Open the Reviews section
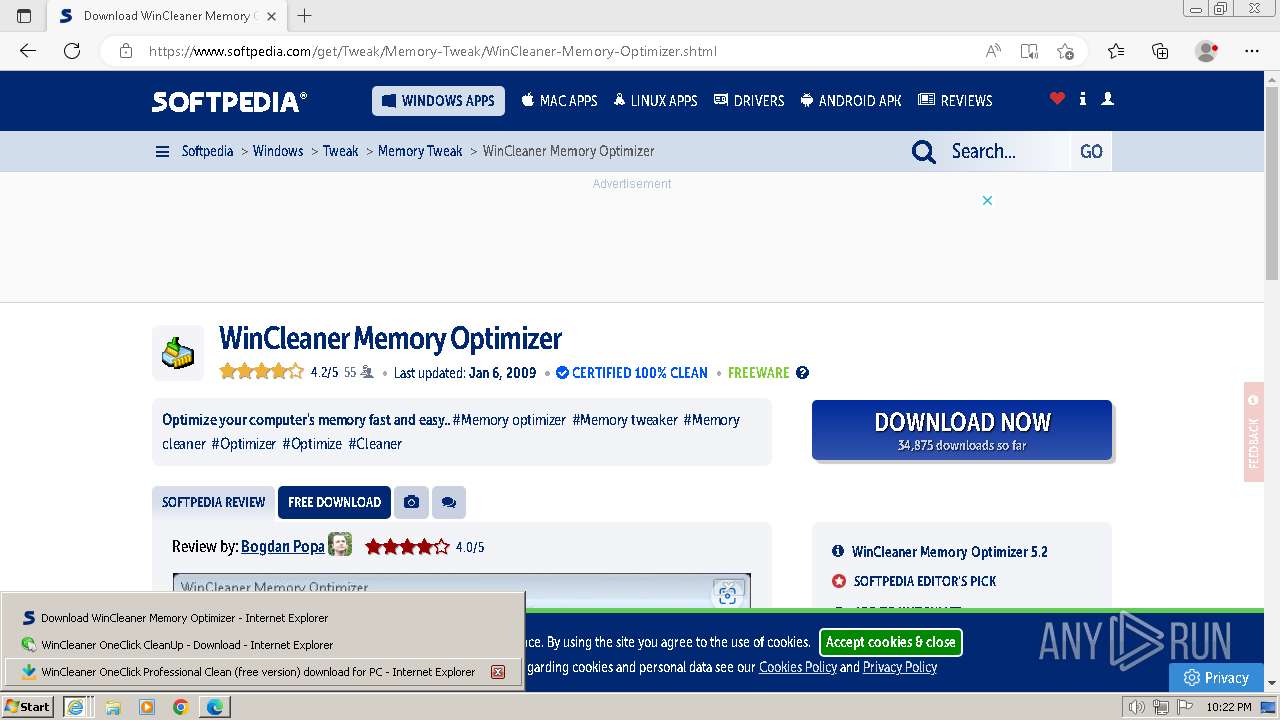1280x720 pixels. point(955,101)
